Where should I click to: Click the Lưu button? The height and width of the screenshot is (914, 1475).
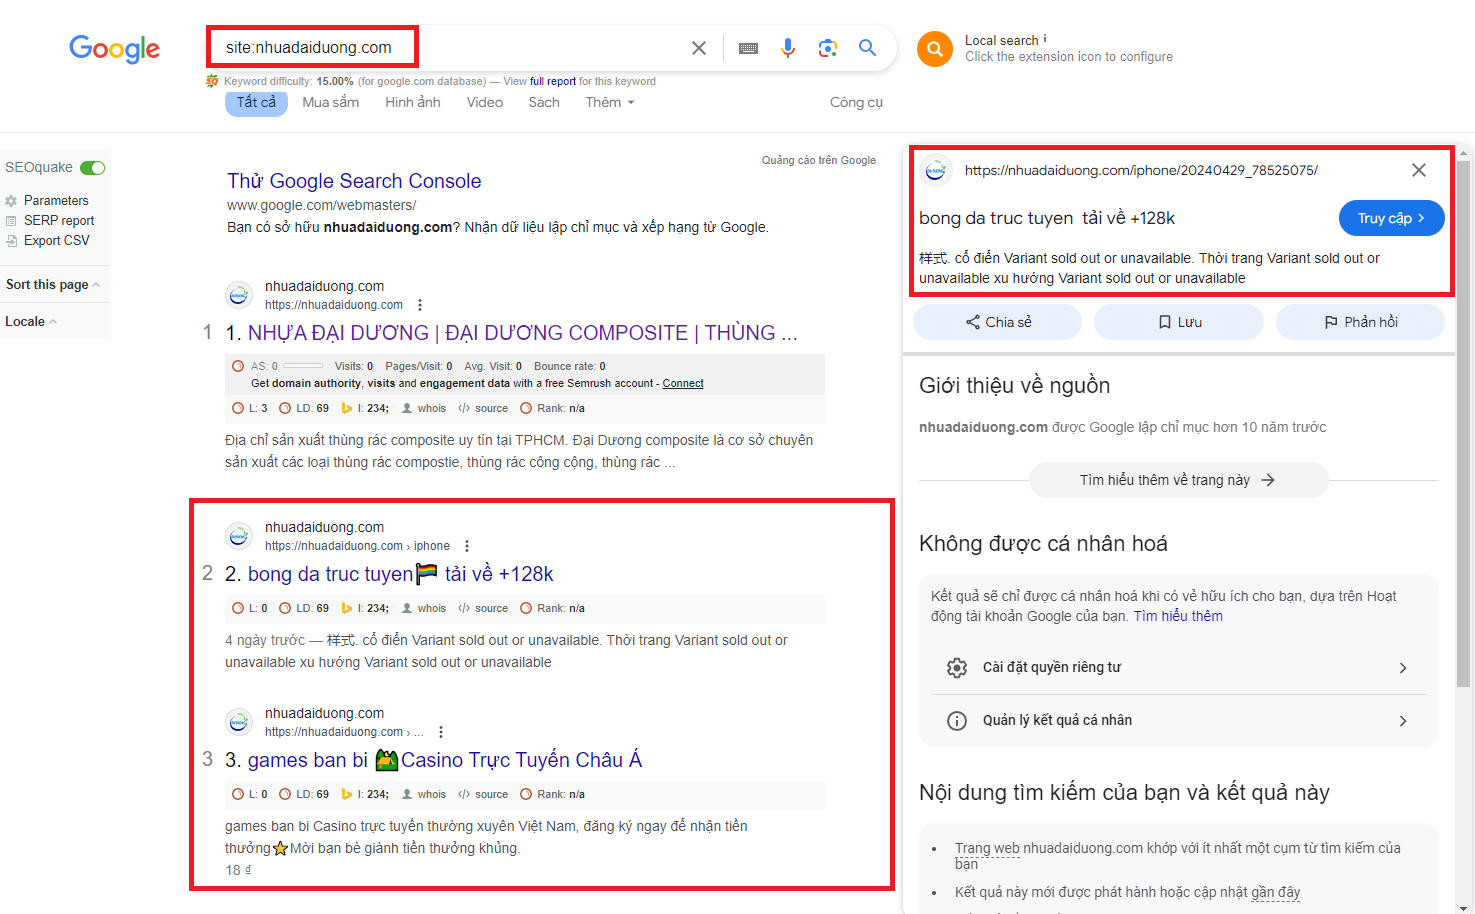point(1179,322)
